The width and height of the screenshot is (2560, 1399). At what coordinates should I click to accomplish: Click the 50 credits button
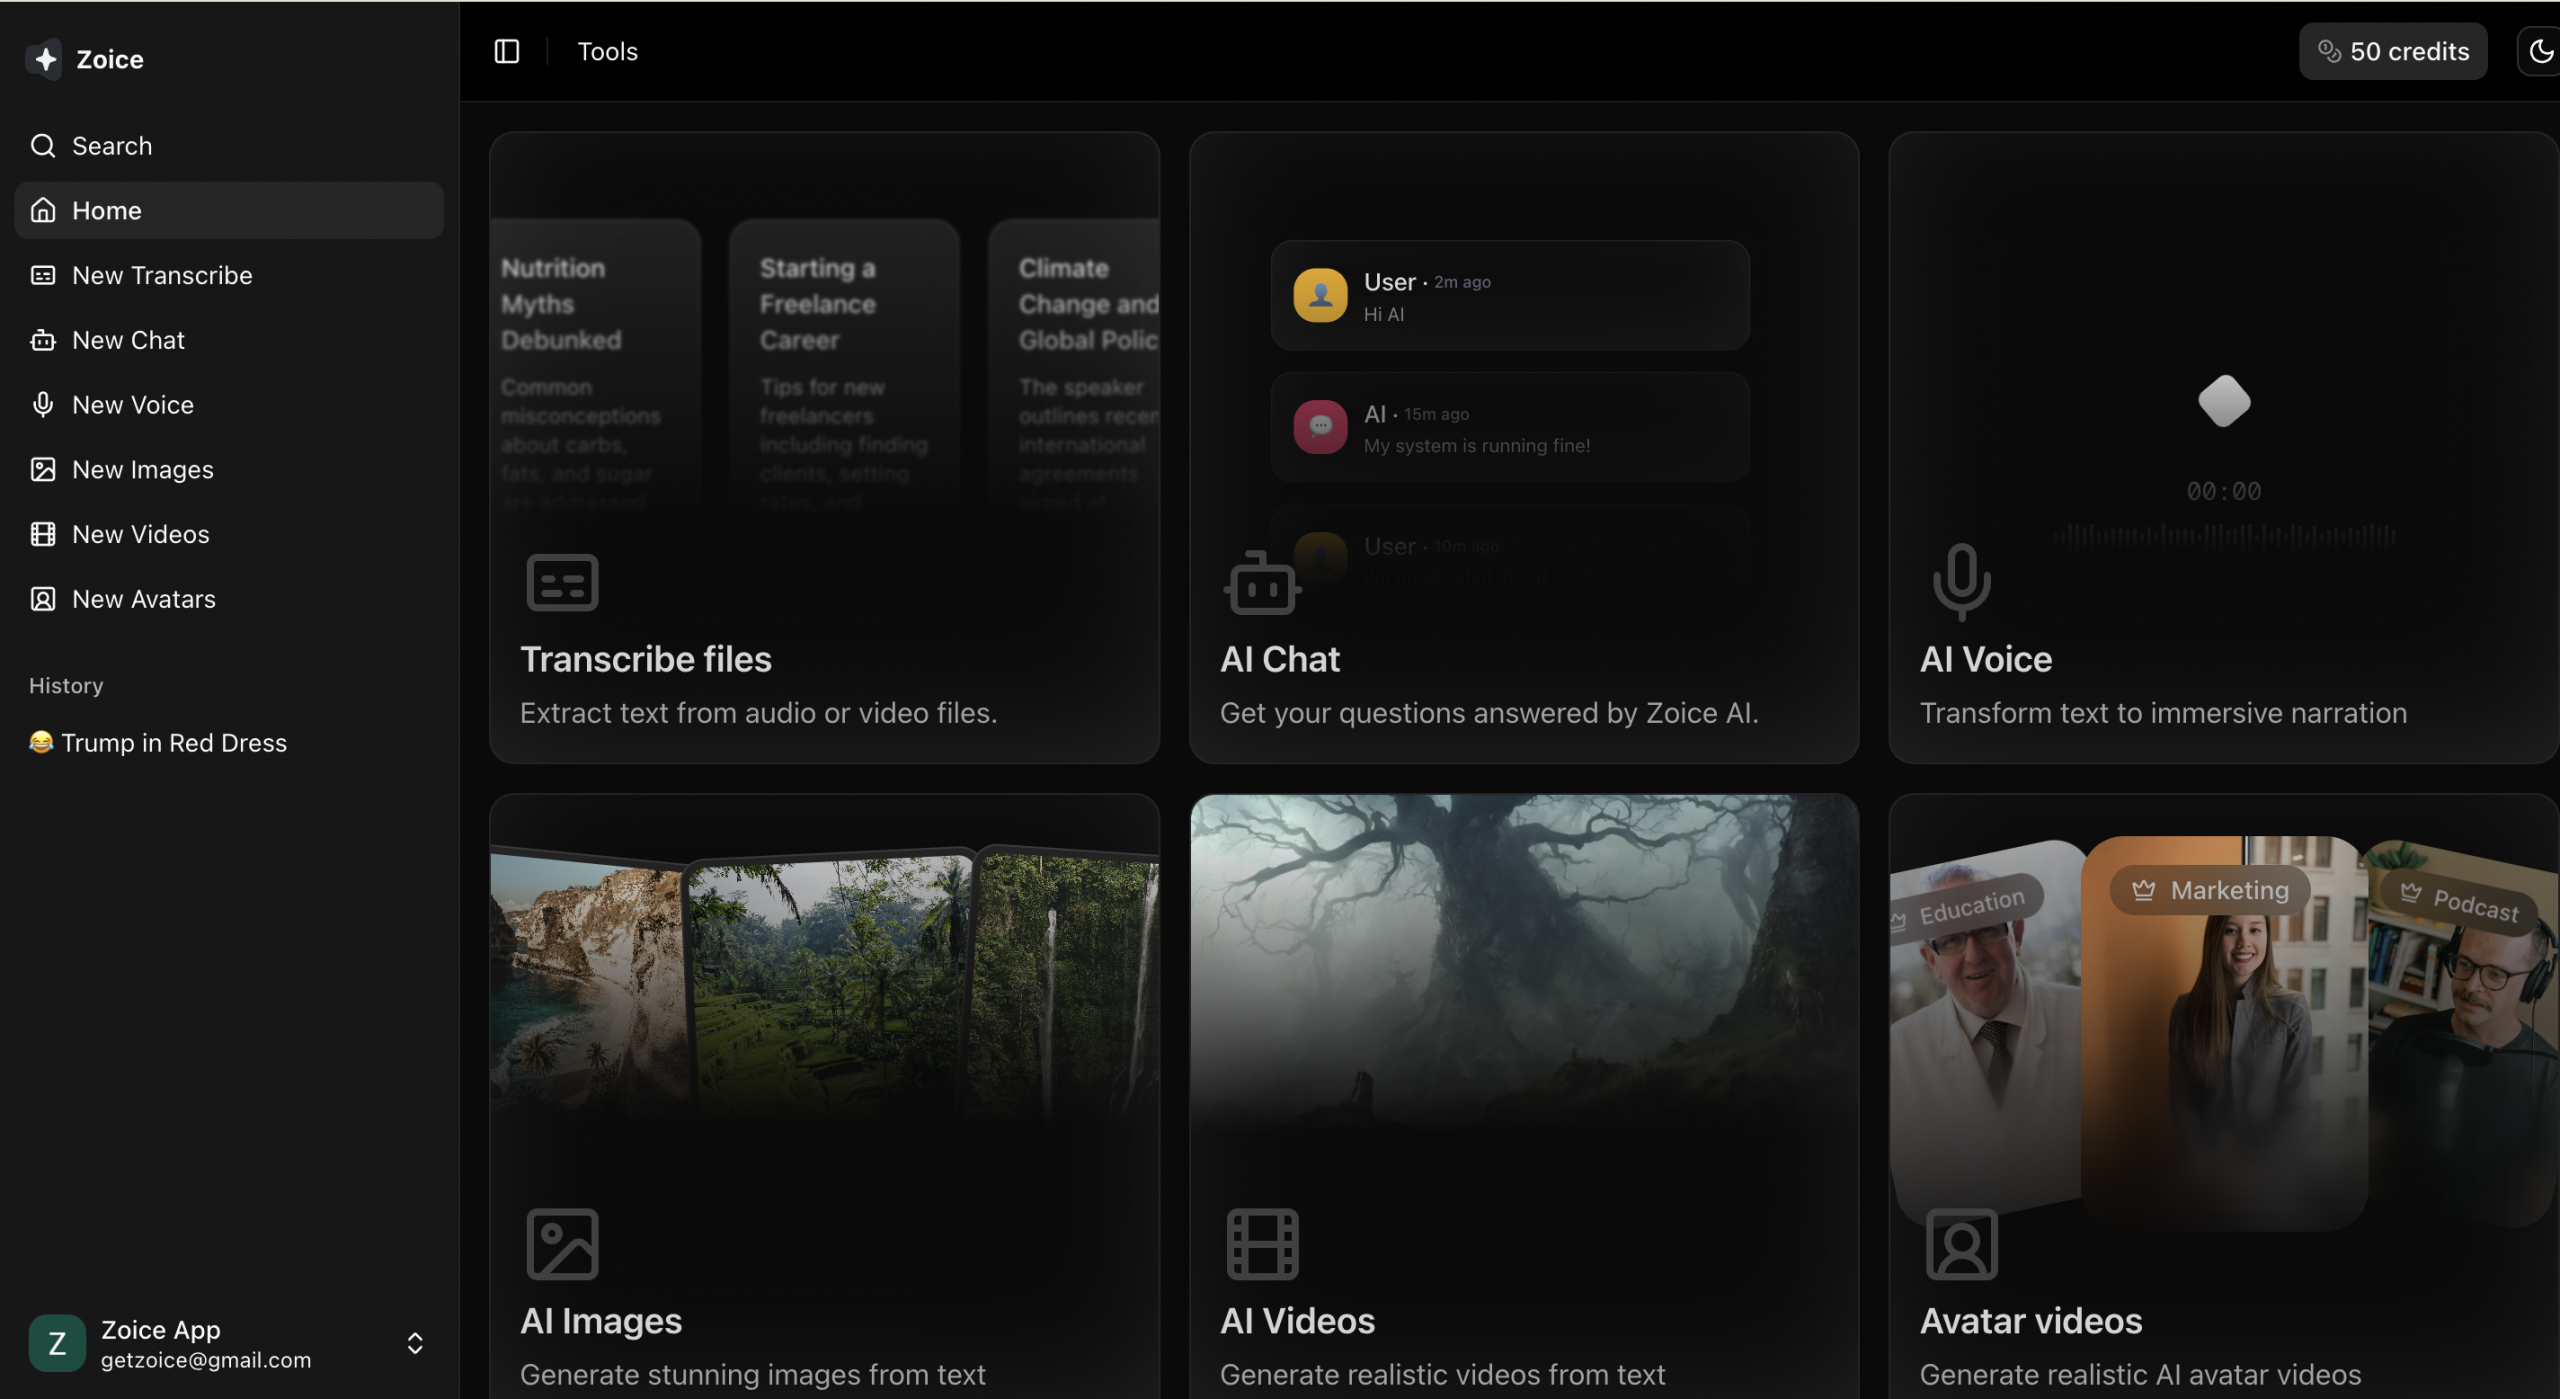(x=2392, y=51)
